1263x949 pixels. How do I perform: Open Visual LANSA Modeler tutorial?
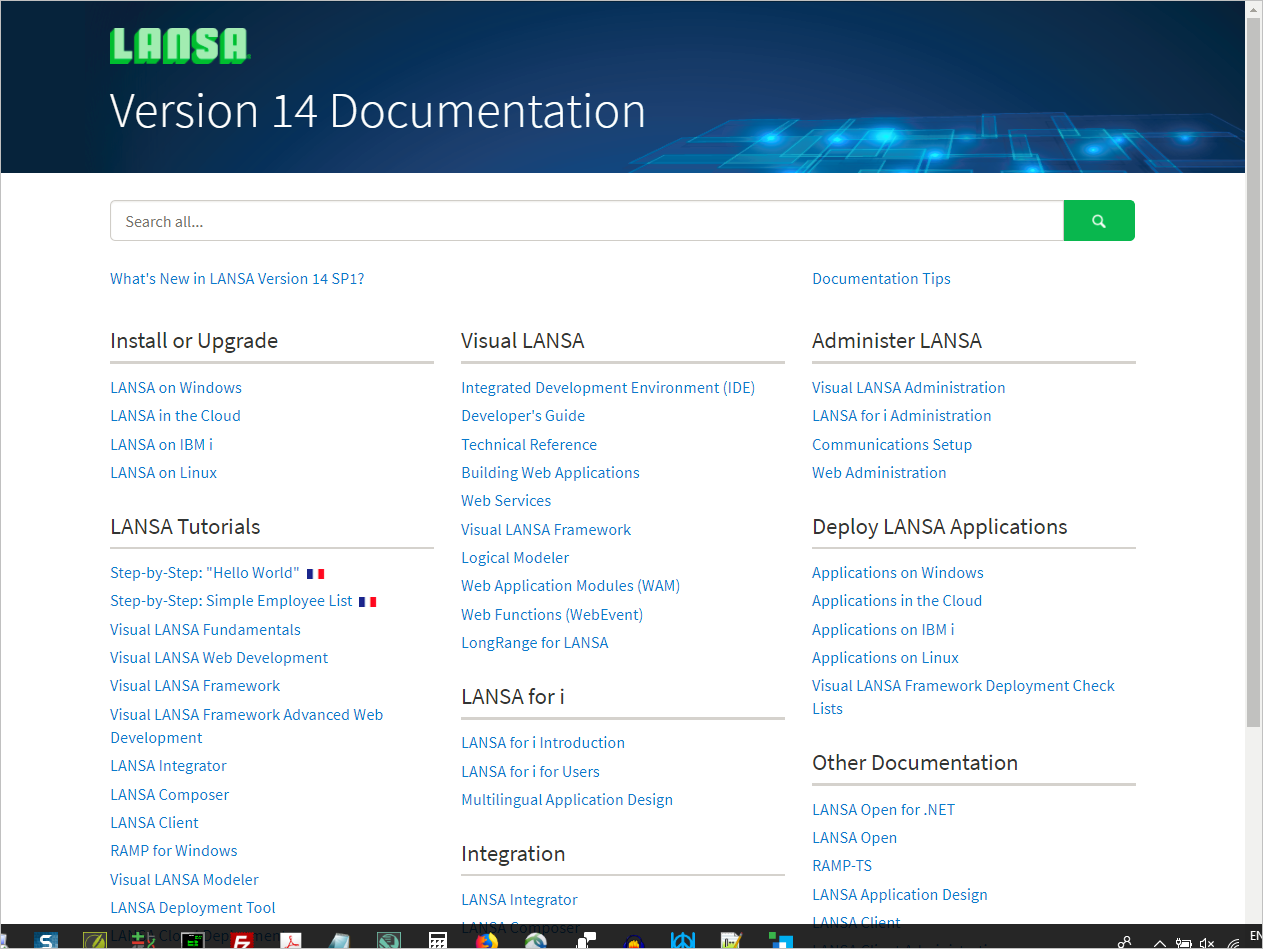pos(184,880)
